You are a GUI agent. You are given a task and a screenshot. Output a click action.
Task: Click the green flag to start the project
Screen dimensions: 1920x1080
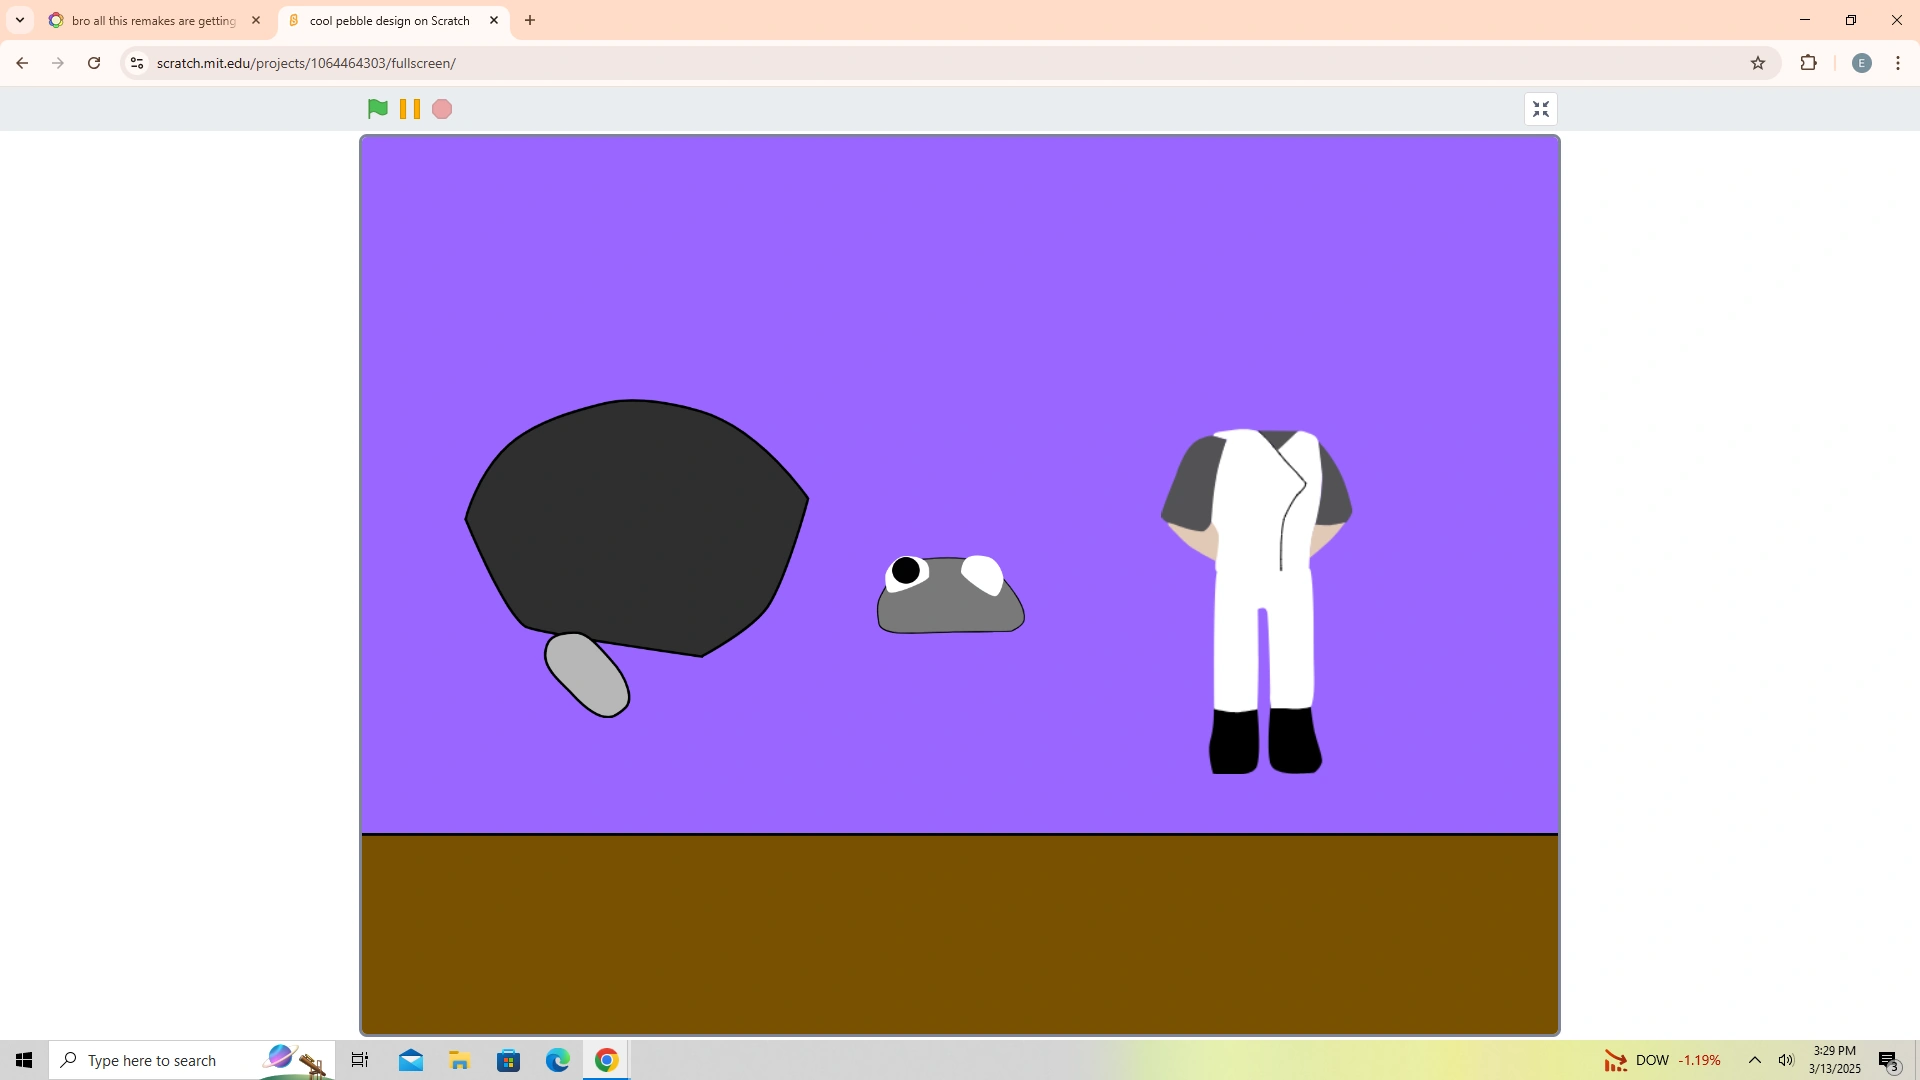377,108
